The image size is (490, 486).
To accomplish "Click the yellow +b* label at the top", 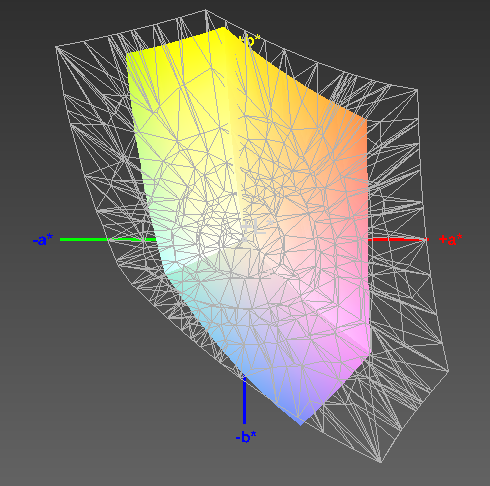I will [249, 41].
